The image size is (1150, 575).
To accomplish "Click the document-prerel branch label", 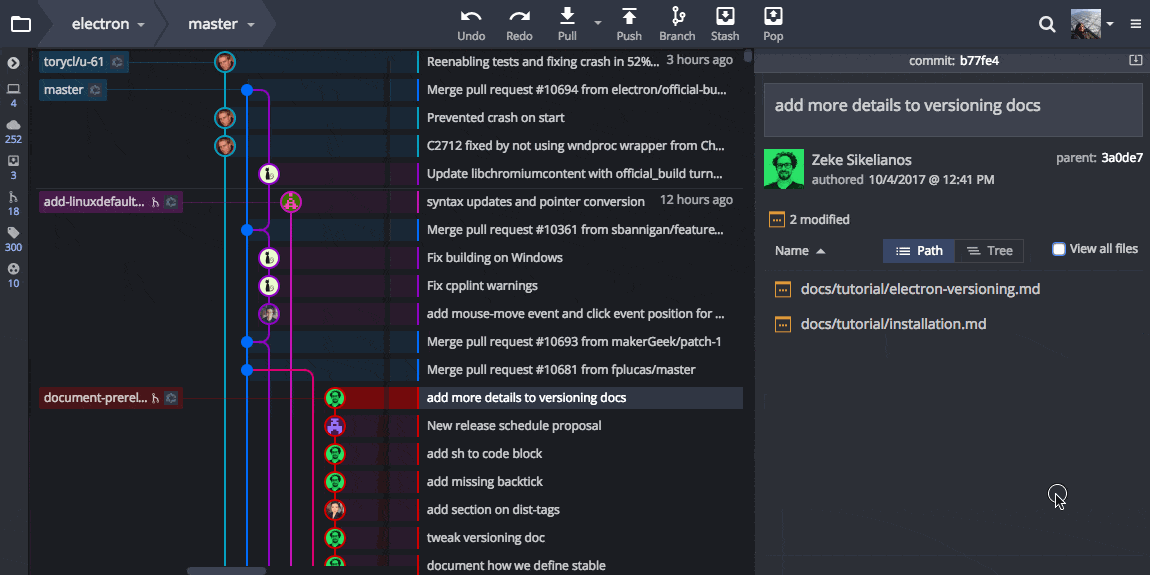I will pyautogui.click(x=111, y=398).
